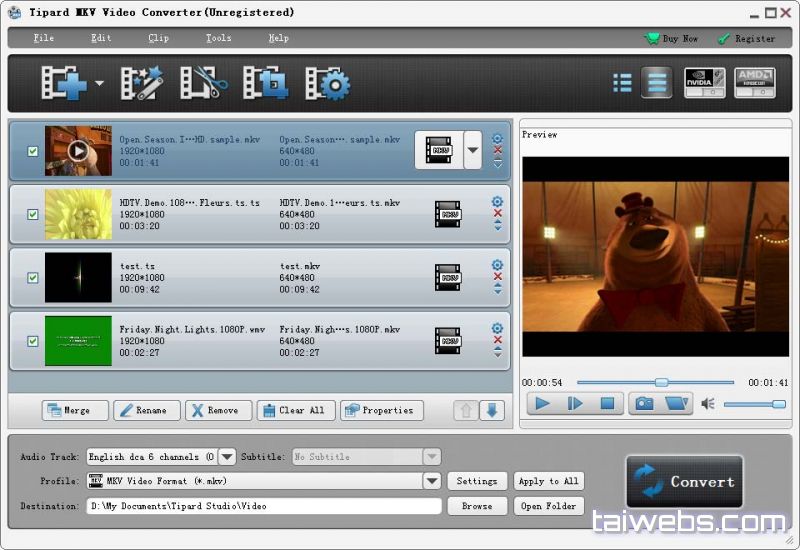The height and width of the screenshot is (550, 800).
Task: Take a snapshot with camera icon
Action: [x=644, y=403]
